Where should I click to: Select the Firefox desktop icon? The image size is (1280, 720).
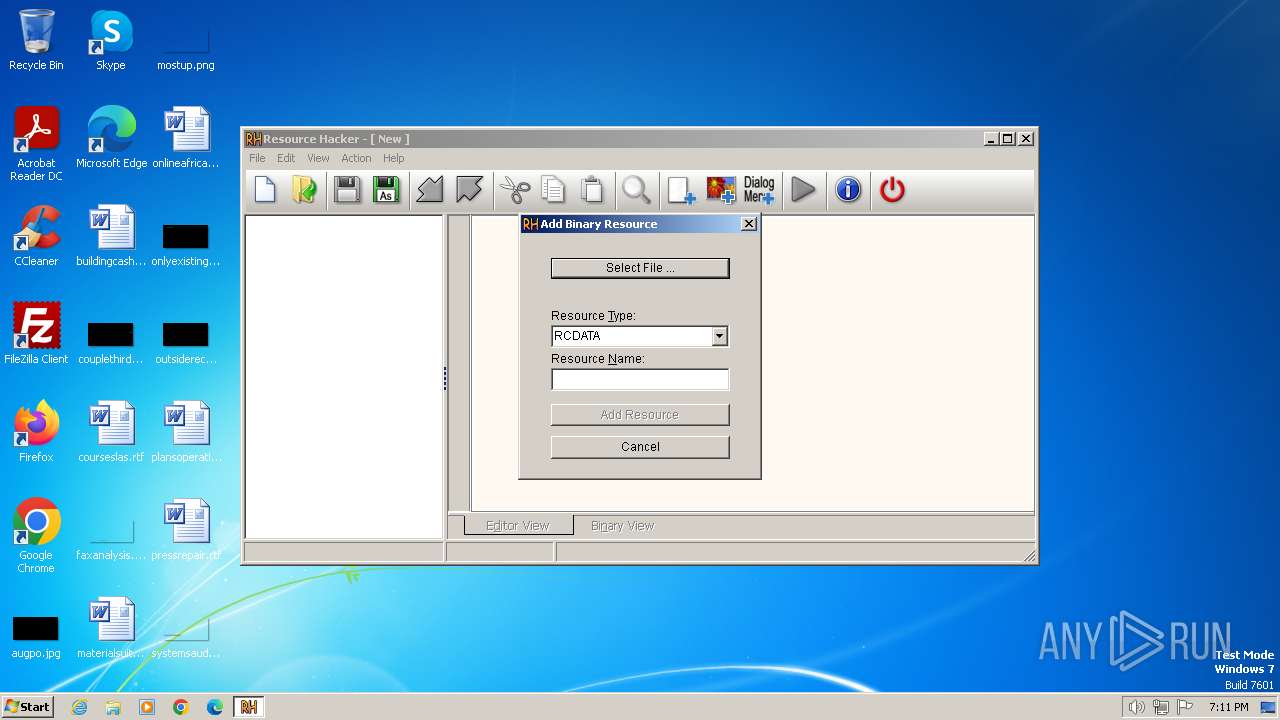click(36, 432)
